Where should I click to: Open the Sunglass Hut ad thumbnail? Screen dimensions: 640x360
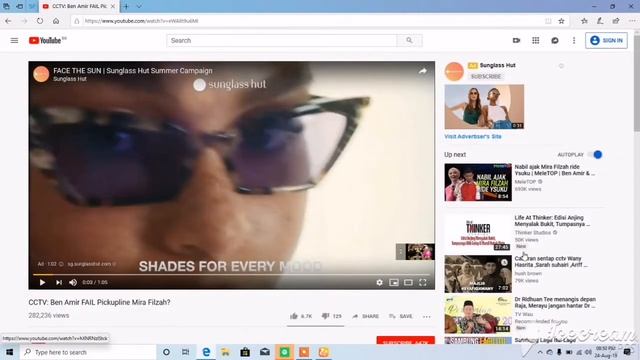tap(484, 107)
